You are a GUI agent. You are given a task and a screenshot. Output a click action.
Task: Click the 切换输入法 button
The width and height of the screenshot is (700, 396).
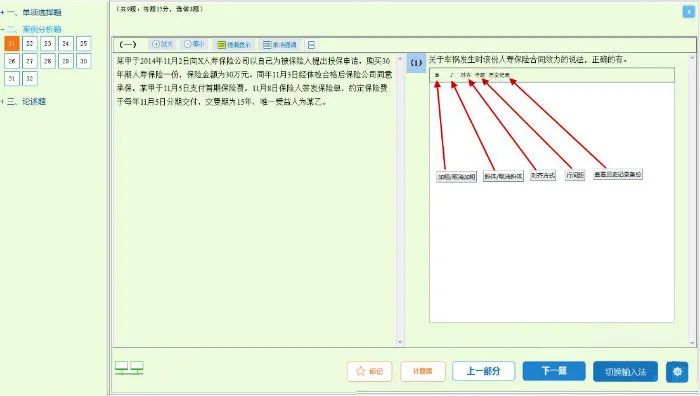pos(625,371)
